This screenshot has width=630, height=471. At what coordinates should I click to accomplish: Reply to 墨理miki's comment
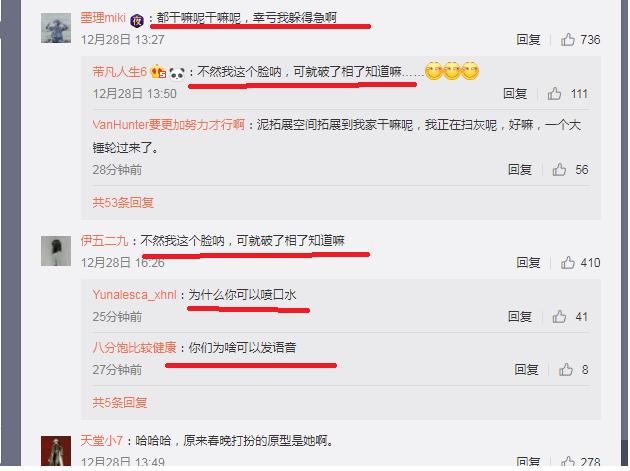coord(528,39)
